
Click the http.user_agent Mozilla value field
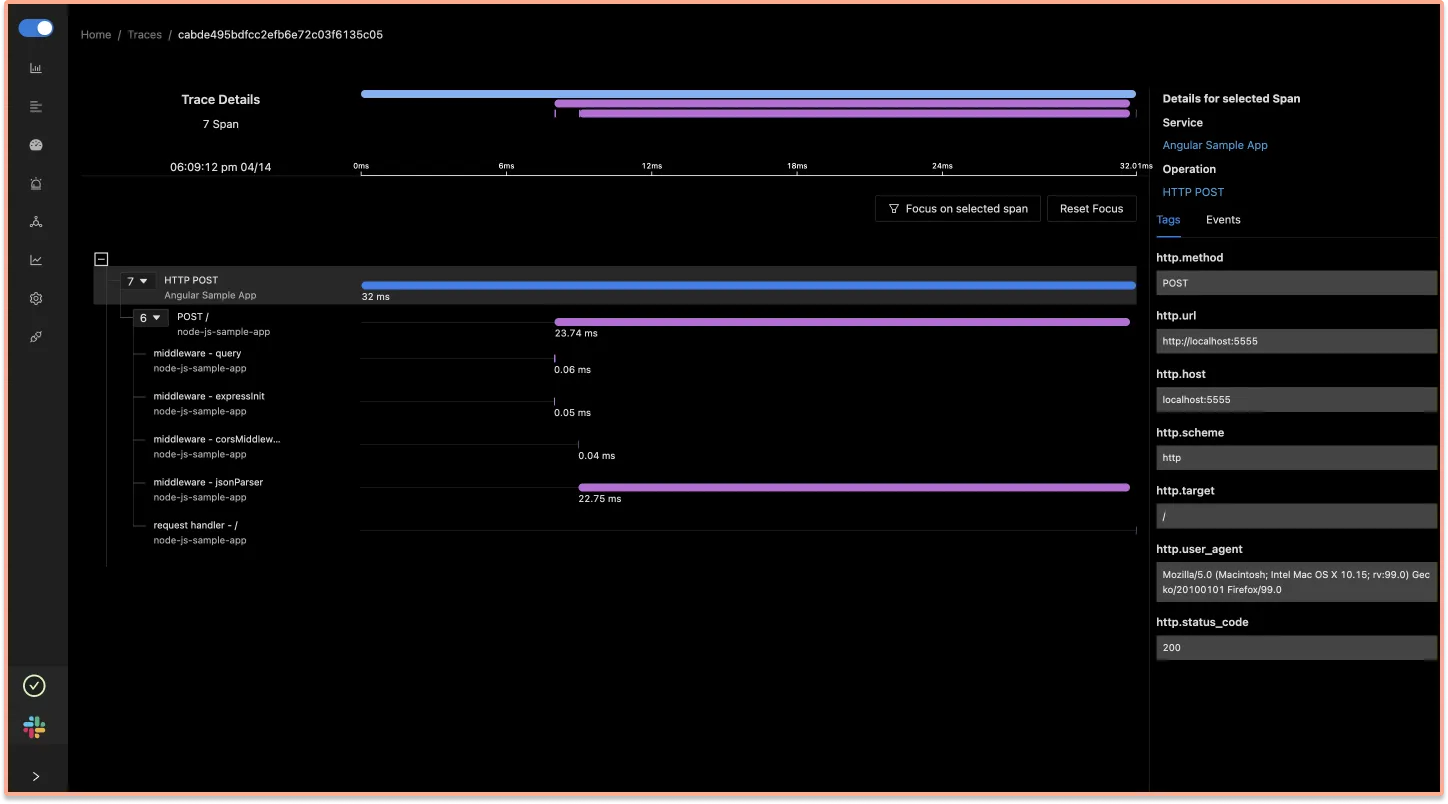1296,582
